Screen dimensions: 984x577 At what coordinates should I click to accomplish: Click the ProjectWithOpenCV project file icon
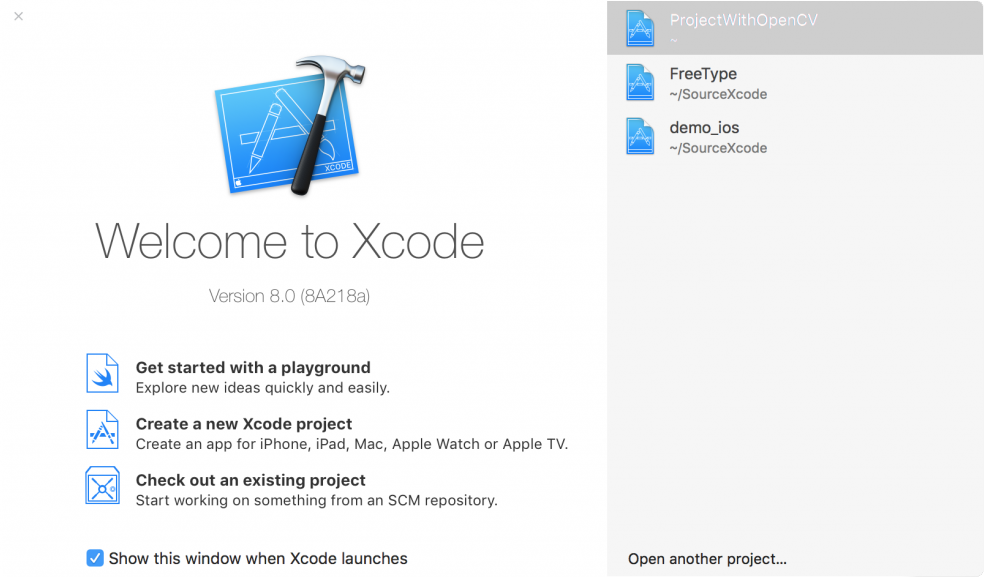(640, 27)
